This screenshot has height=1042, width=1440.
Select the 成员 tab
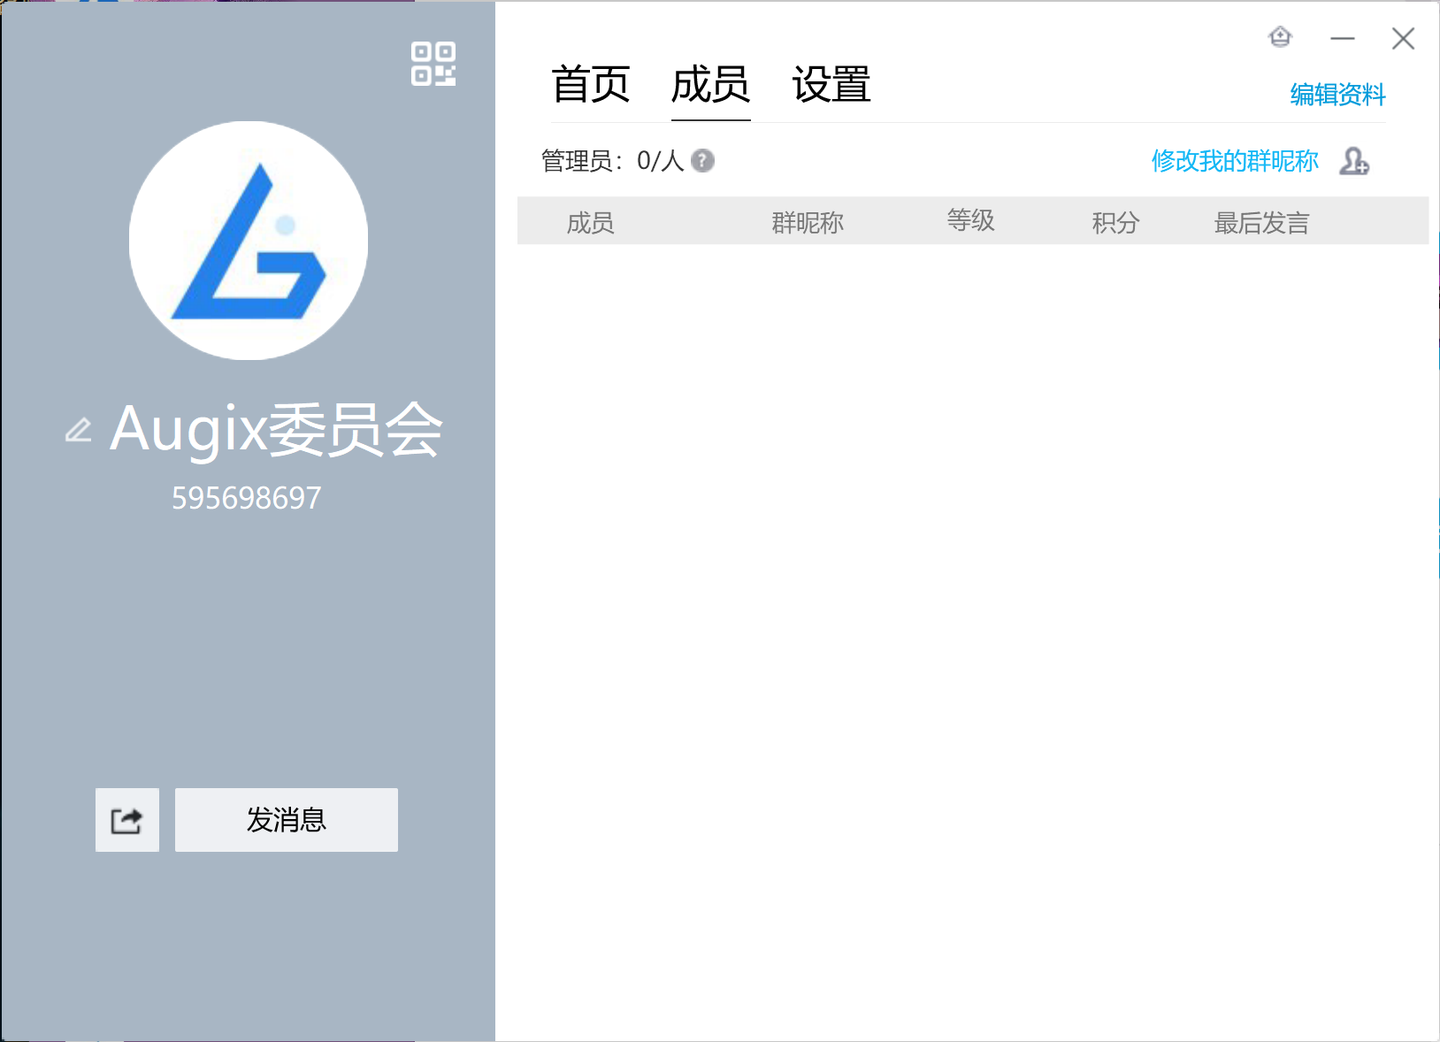pos(711,84)
